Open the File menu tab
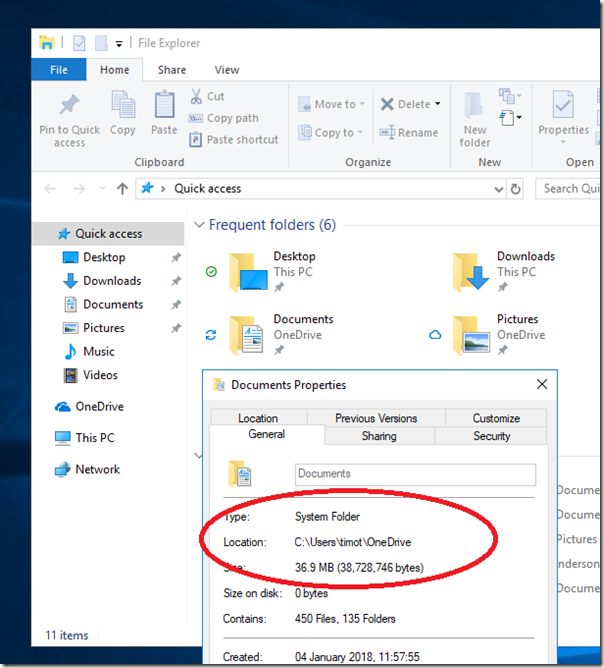The image size is (604, 668). (59, 70)
